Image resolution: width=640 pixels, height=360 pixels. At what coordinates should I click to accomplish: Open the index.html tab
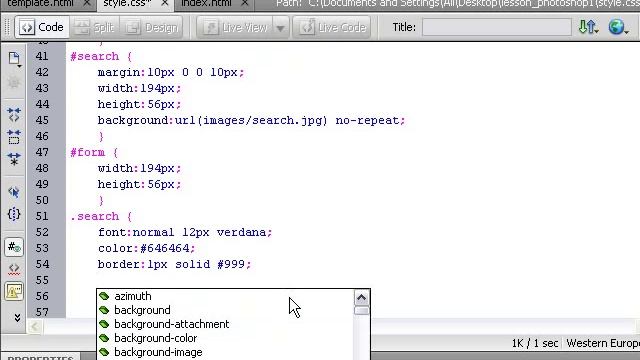[x=206, y=3]
